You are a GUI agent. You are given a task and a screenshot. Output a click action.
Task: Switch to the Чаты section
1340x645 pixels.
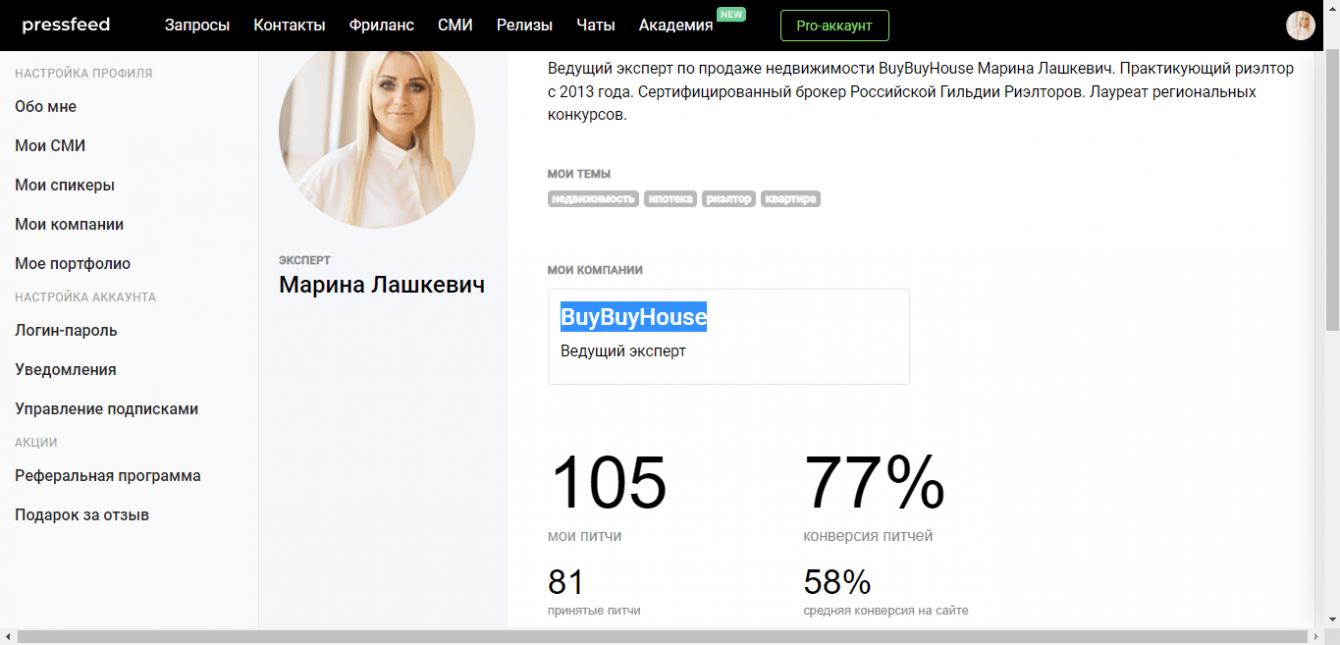coord(596,25)
